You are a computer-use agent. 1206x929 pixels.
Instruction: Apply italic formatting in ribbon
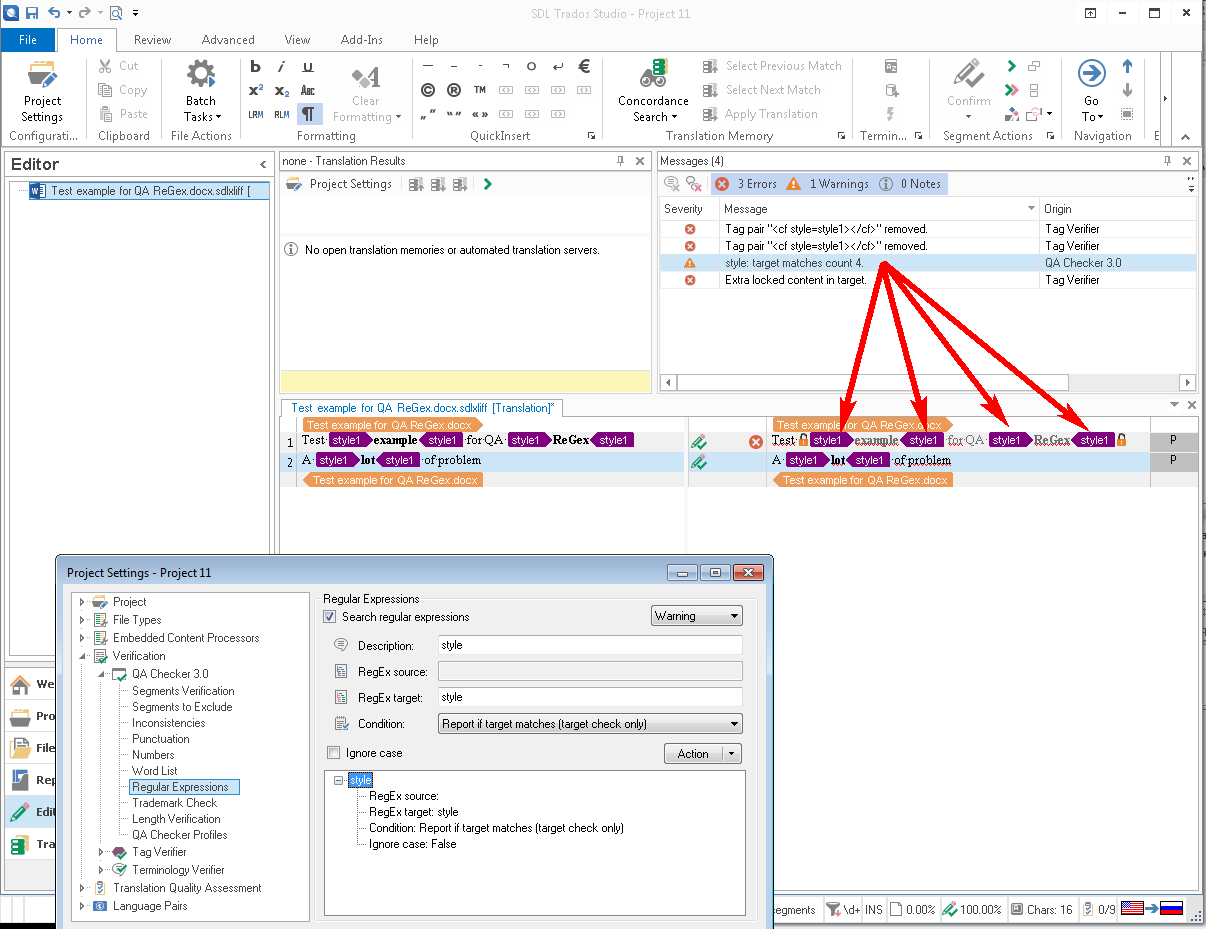[282, 67]
